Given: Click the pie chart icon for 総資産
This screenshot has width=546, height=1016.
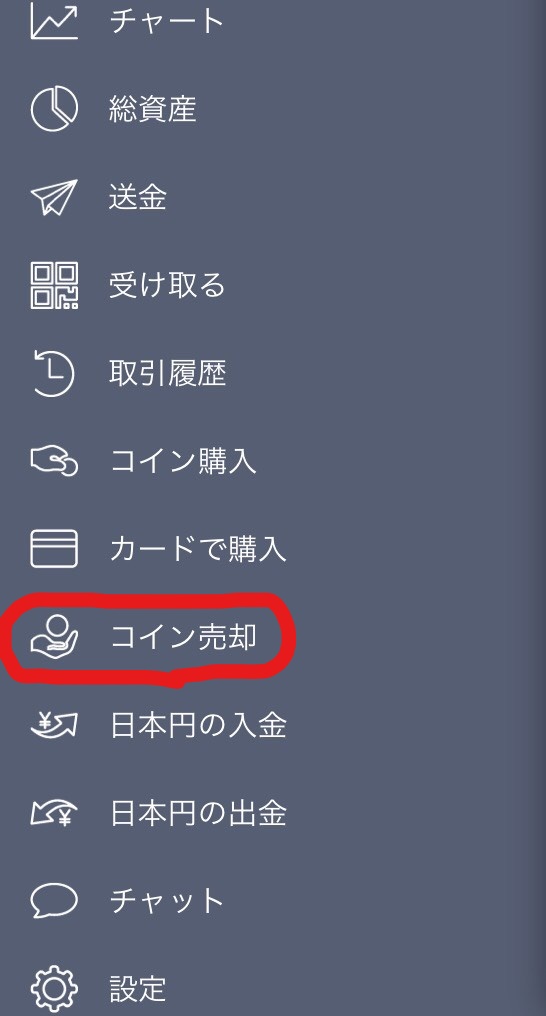Looking at the screenshot, I should click(x=54, y=108).
